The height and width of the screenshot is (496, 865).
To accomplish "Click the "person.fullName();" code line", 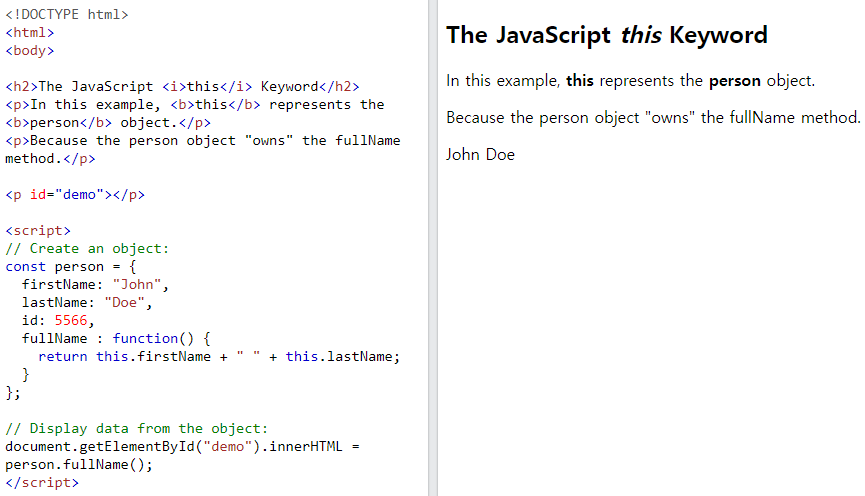I will pyautogui.click(x=79, y=465).
